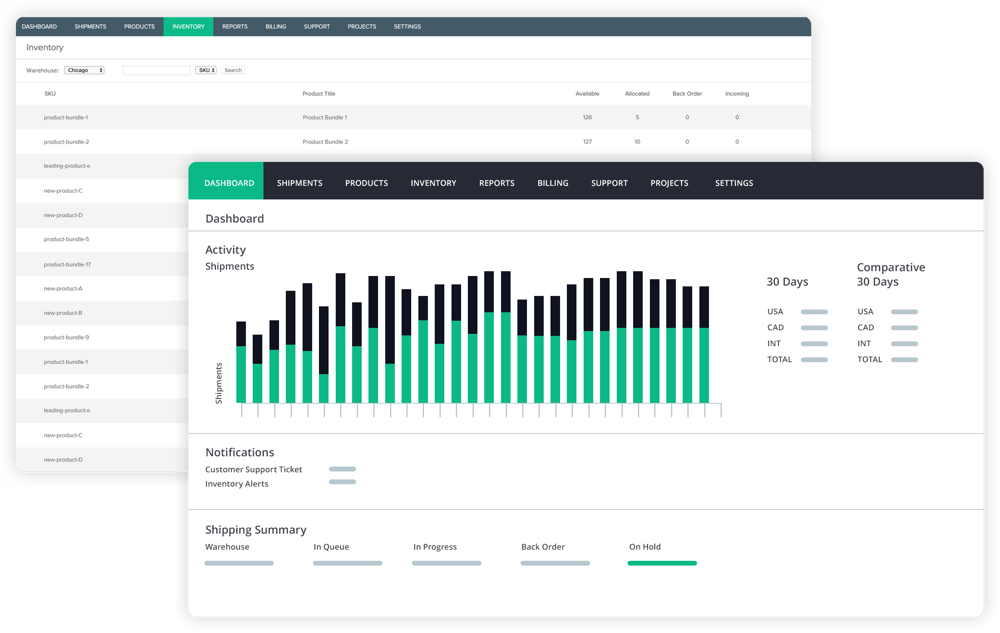Expand the Warehouse Chicago dropdown
1000x633 pixels.
(x=84, y=70)
